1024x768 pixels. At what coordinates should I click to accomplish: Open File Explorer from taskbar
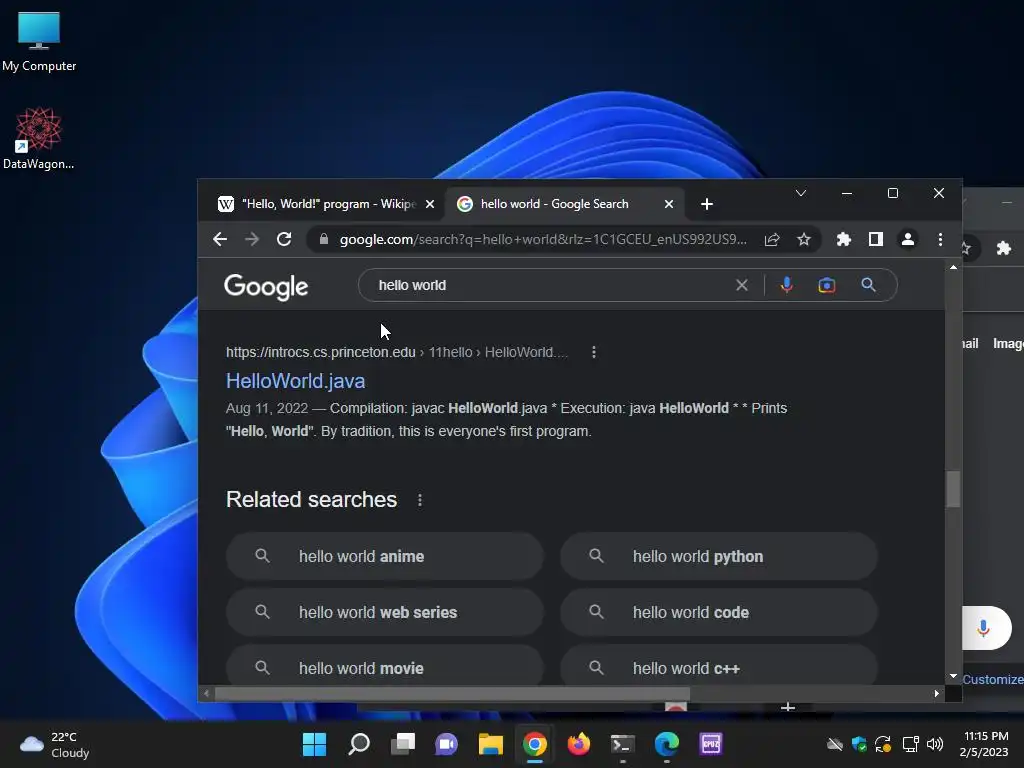(490, 744)
